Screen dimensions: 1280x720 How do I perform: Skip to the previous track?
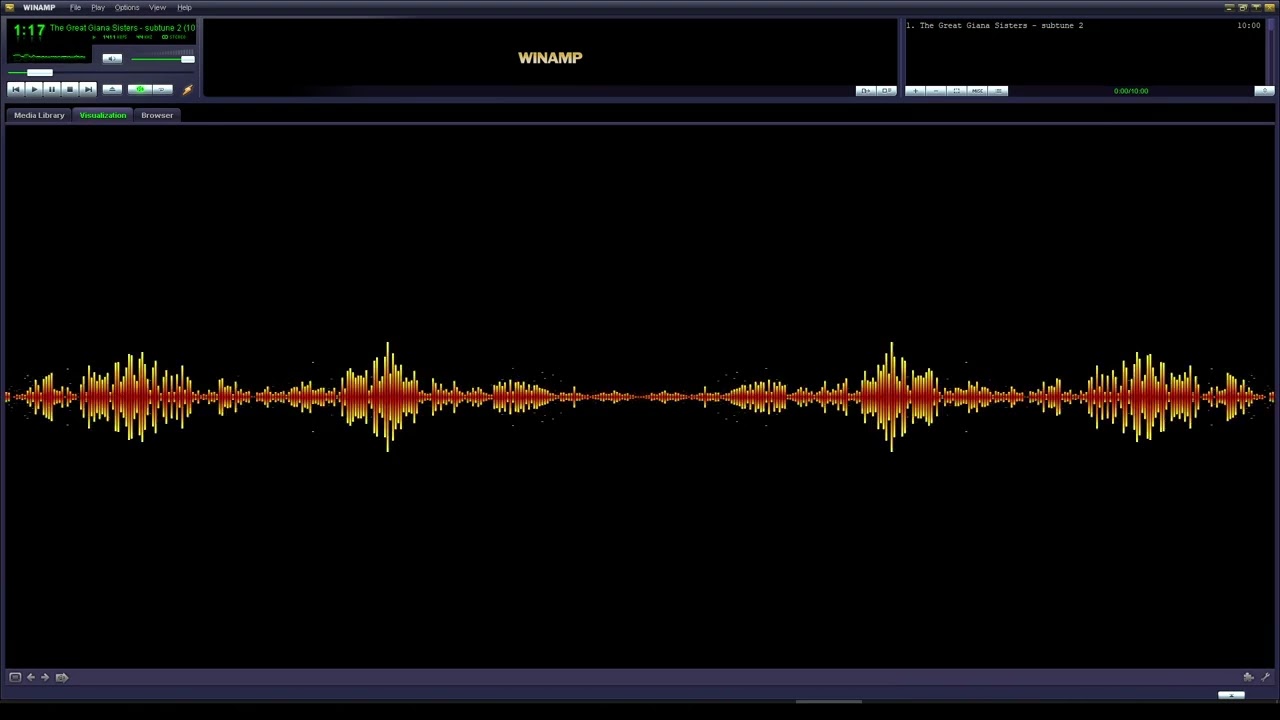coord(16,89)
